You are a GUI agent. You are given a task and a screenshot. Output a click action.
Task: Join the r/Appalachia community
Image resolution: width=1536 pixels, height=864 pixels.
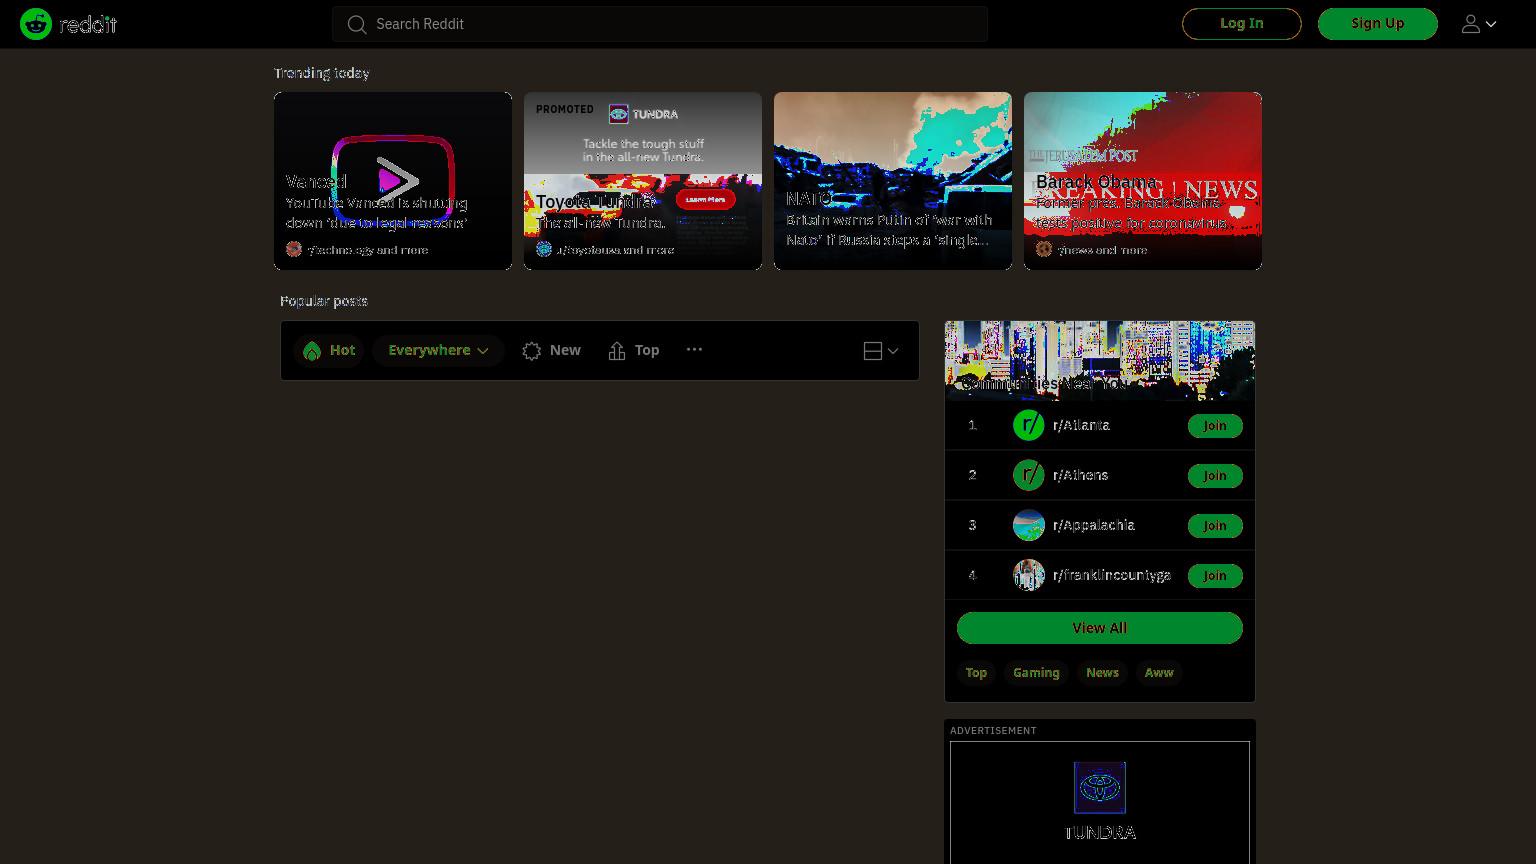tap(1215, 526)
